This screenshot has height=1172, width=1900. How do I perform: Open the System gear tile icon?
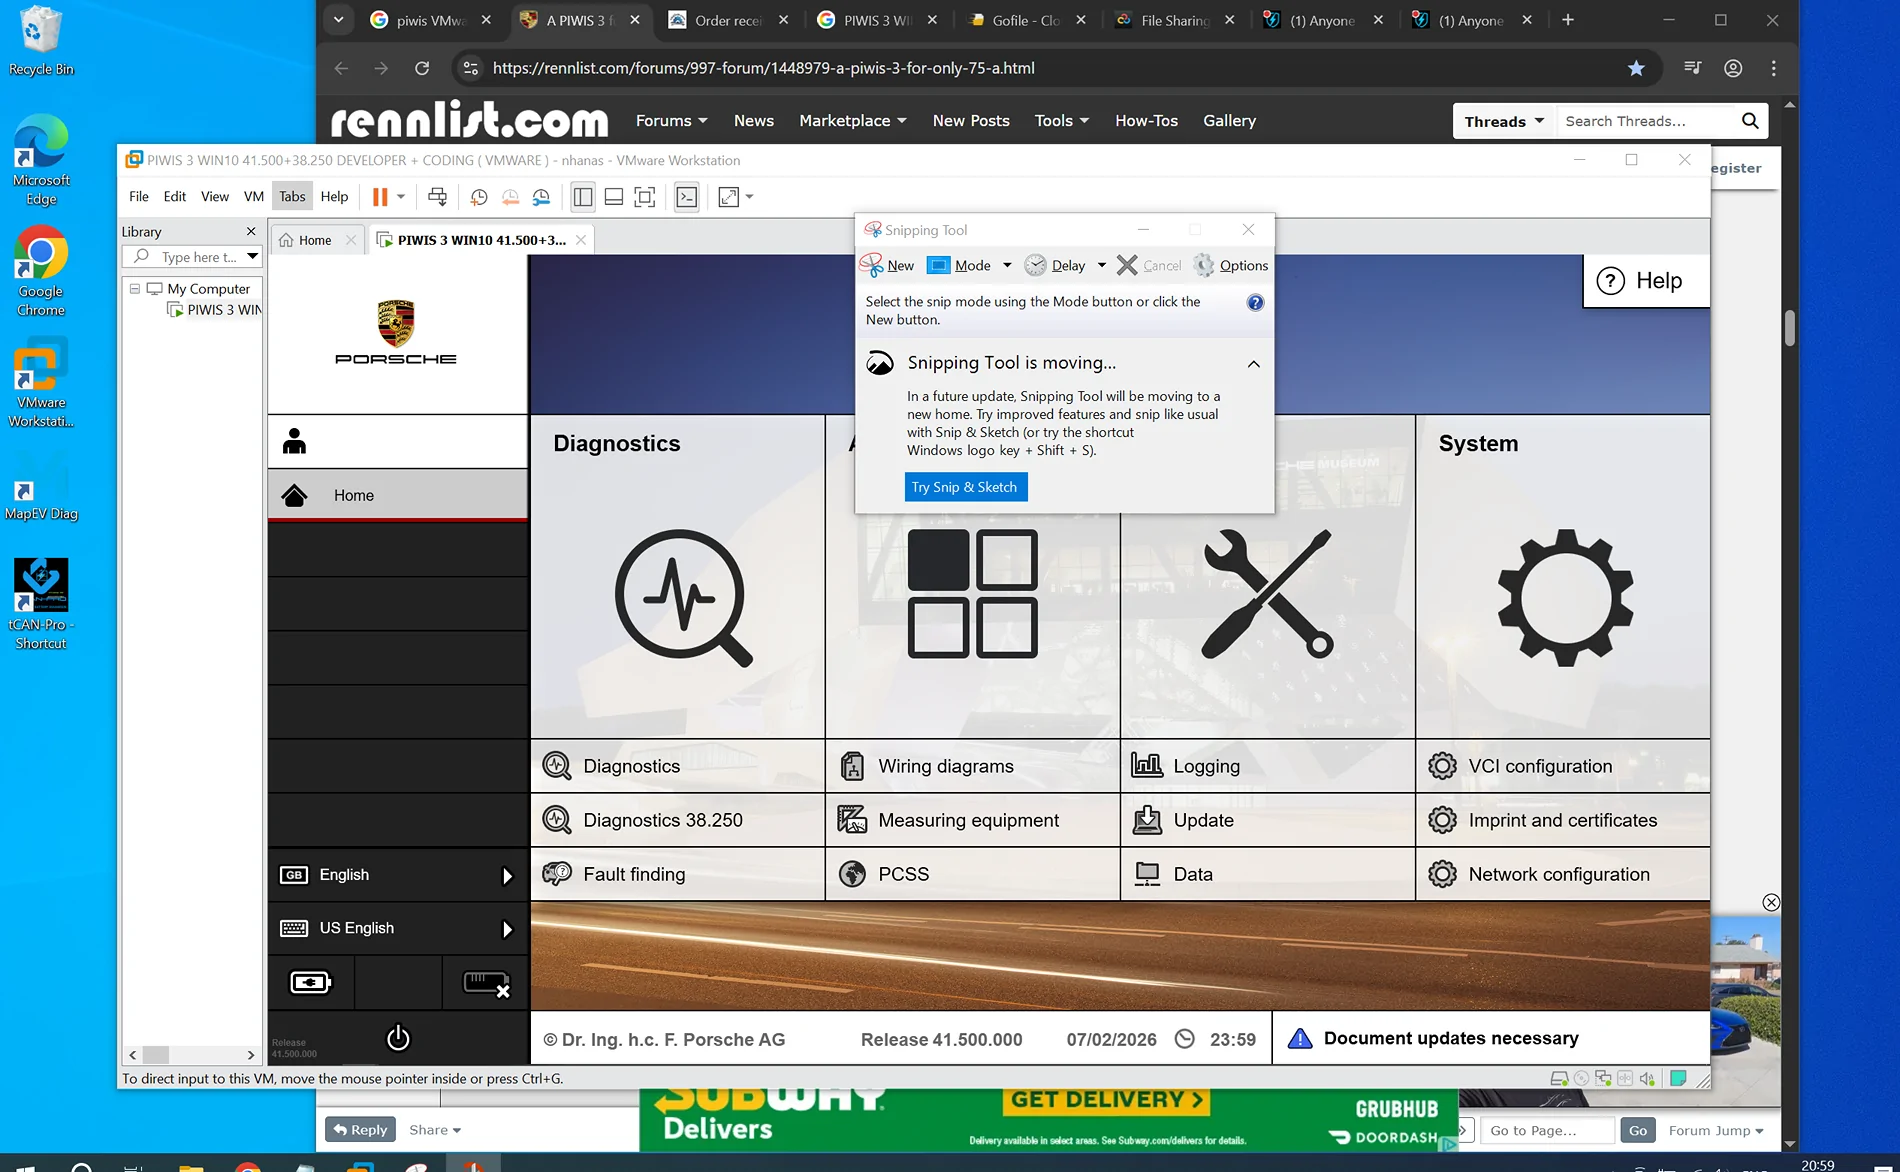(1565, 597)
